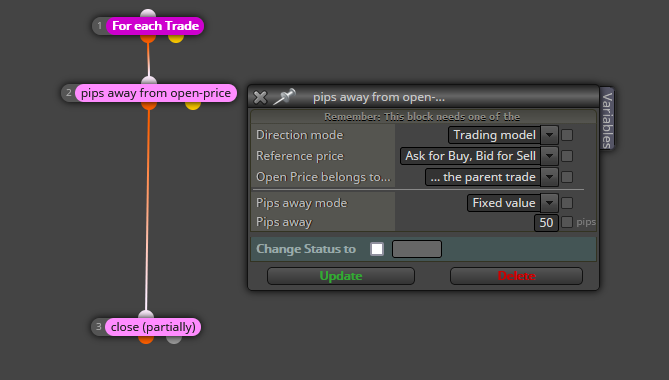The width and height of the screenshot is (669, 380).
Task: Click the Pips away label
Action: pyautogui.click(x=284, y=222)
